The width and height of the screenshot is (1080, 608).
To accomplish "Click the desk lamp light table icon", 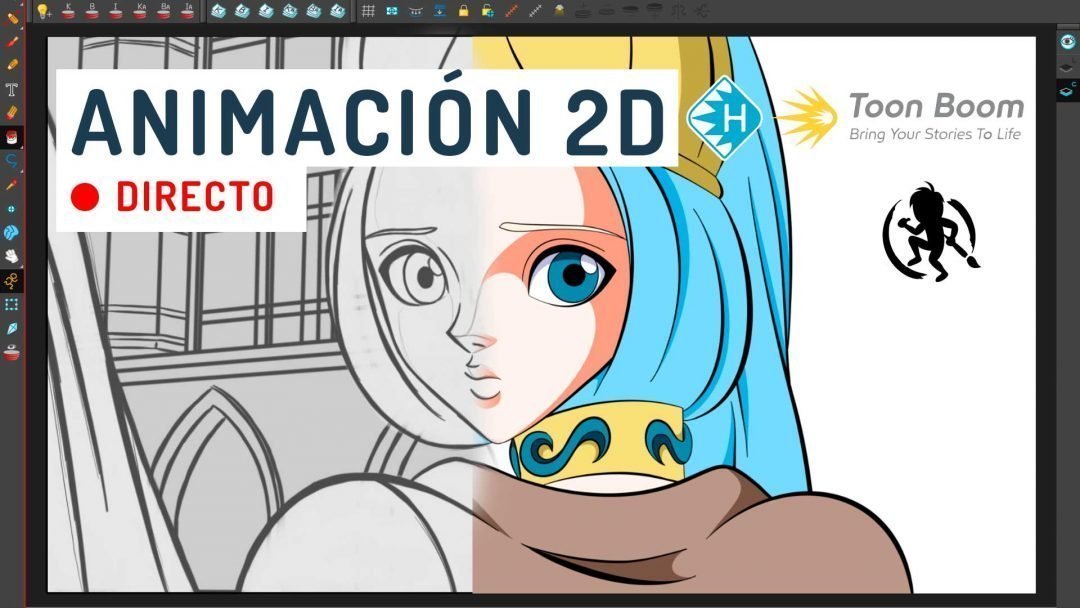I will (x=559, y=11).
